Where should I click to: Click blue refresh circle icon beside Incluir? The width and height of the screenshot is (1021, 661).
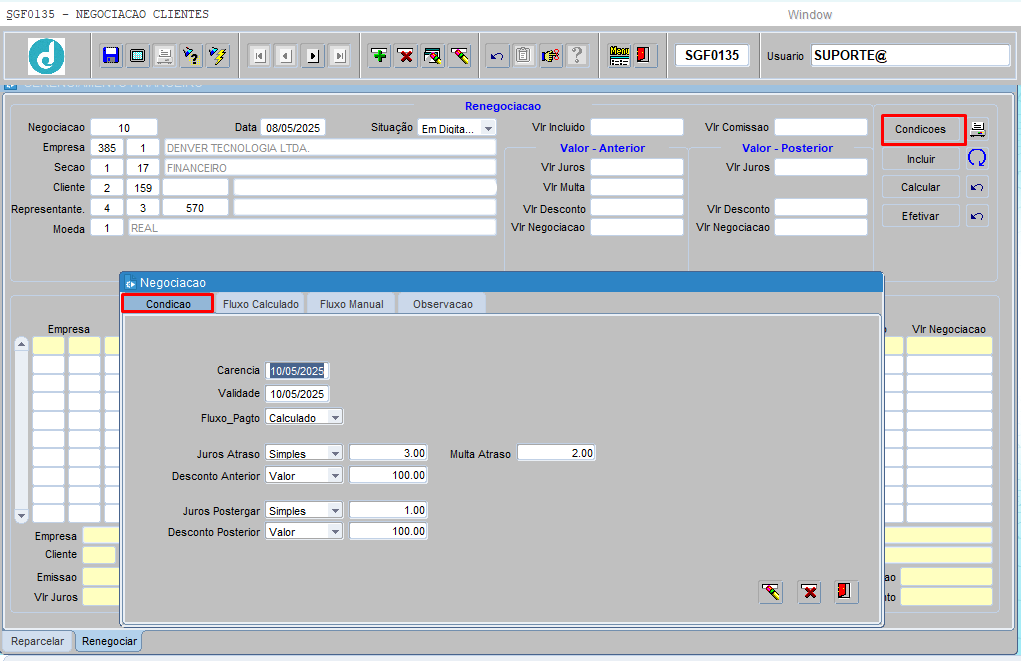click(x=977, y=158)
